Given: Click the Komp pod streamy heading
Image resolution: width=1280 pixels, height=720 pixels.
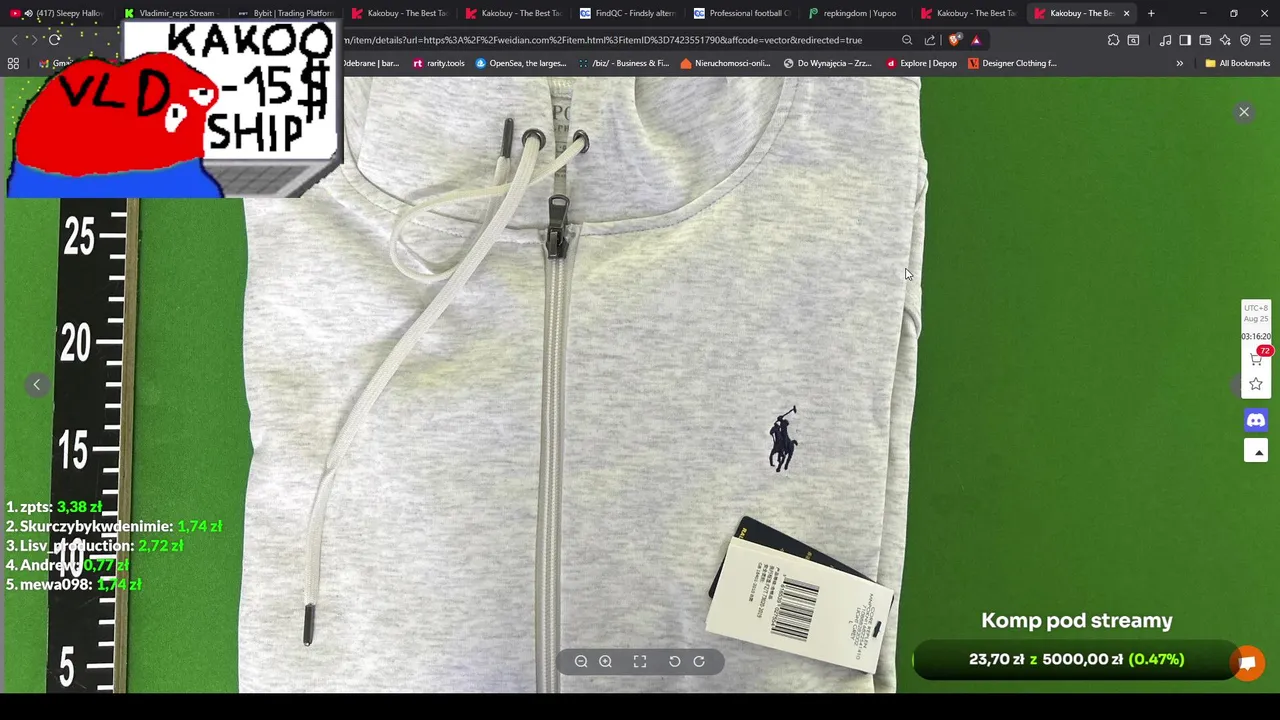Looking at the screenshot, I should (1077, 620).
